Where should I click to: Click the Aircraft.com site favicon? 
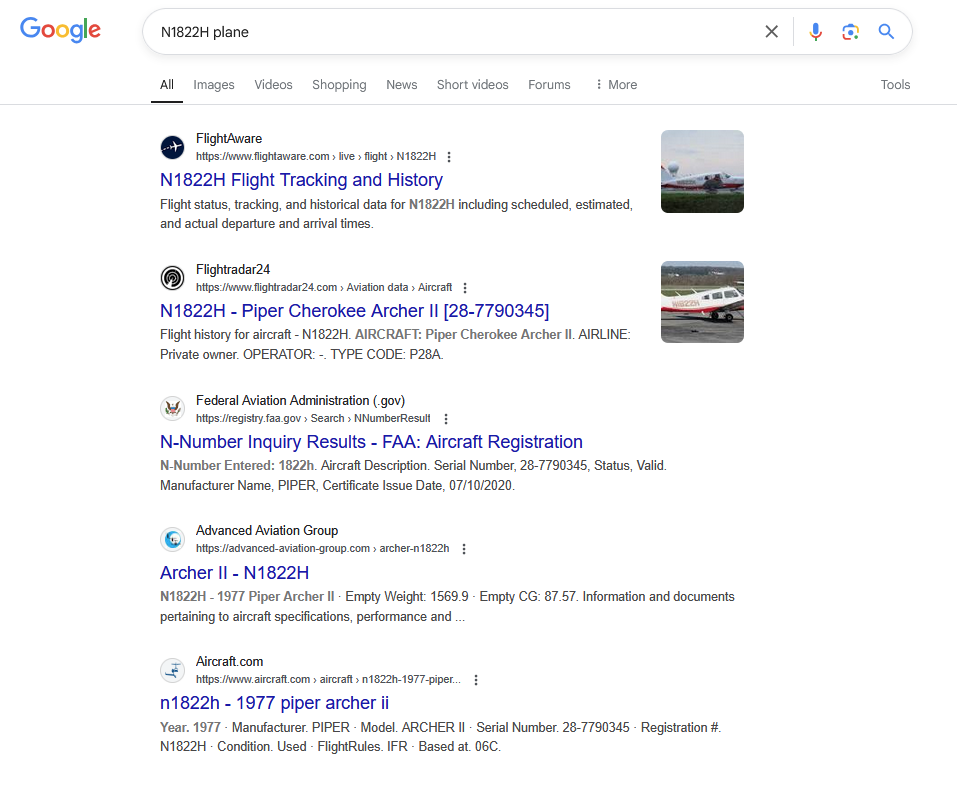pyautogui.click(x=173, y=670)
